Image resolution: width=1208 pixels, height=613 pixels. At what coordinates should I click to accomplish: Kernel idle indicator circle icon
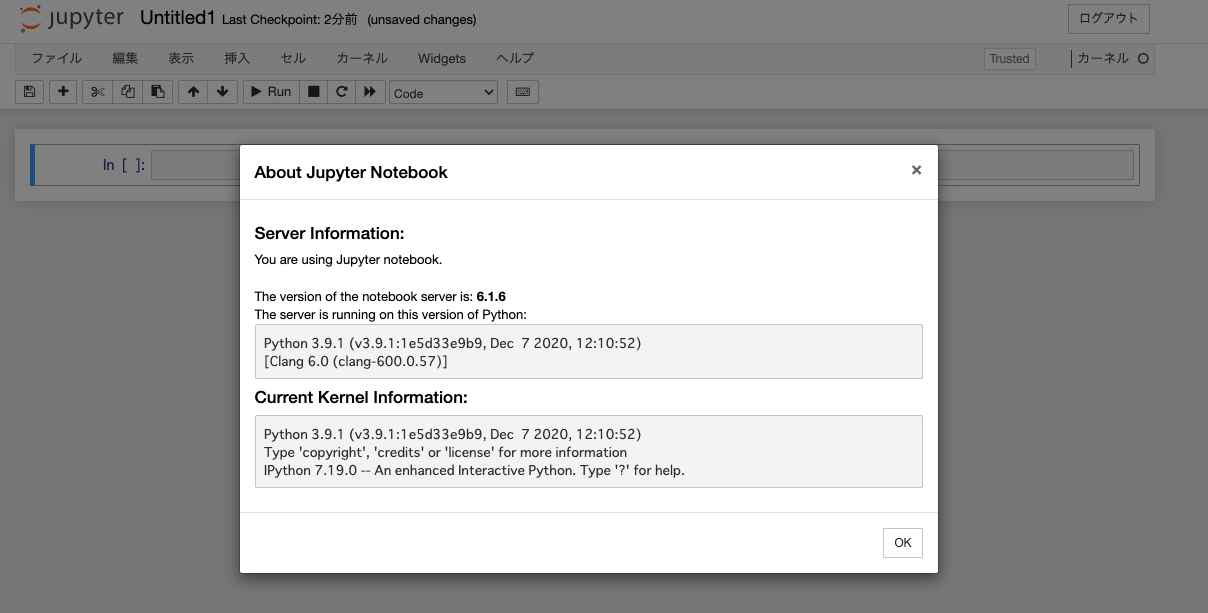pos(1143,58)
